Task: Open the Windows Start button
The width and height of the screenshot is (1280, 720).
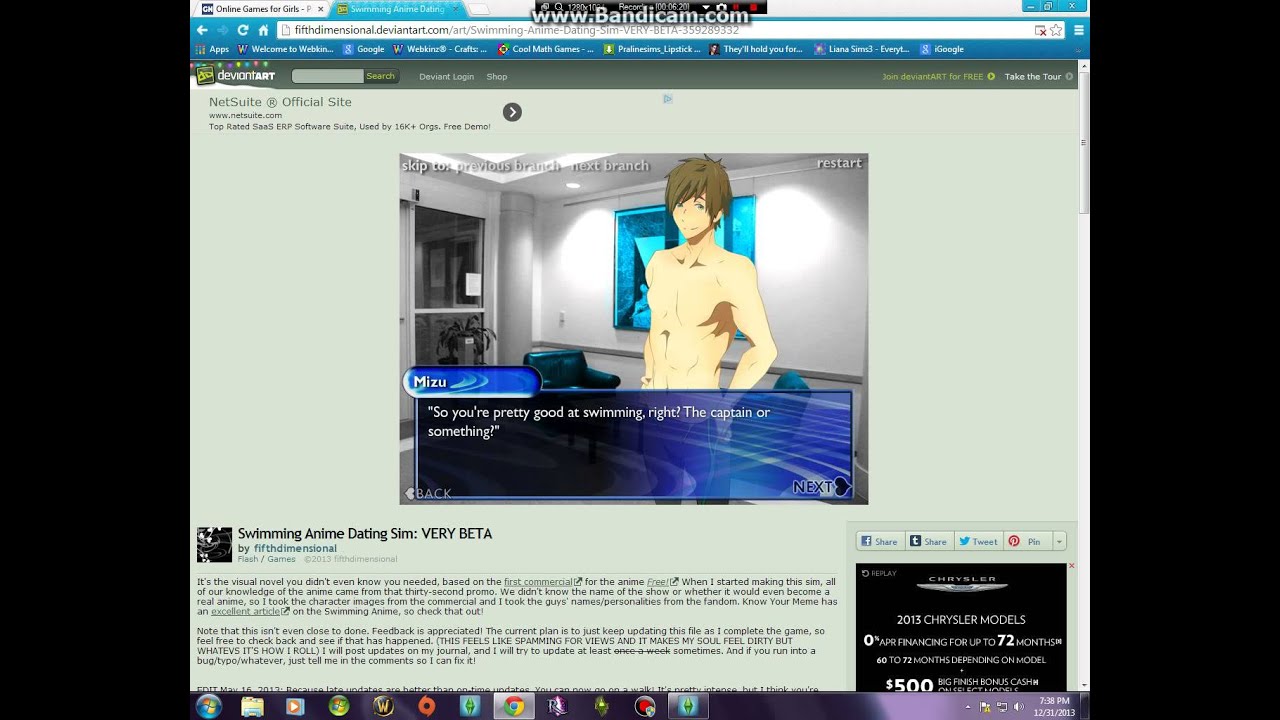Action: coord(209,706)
